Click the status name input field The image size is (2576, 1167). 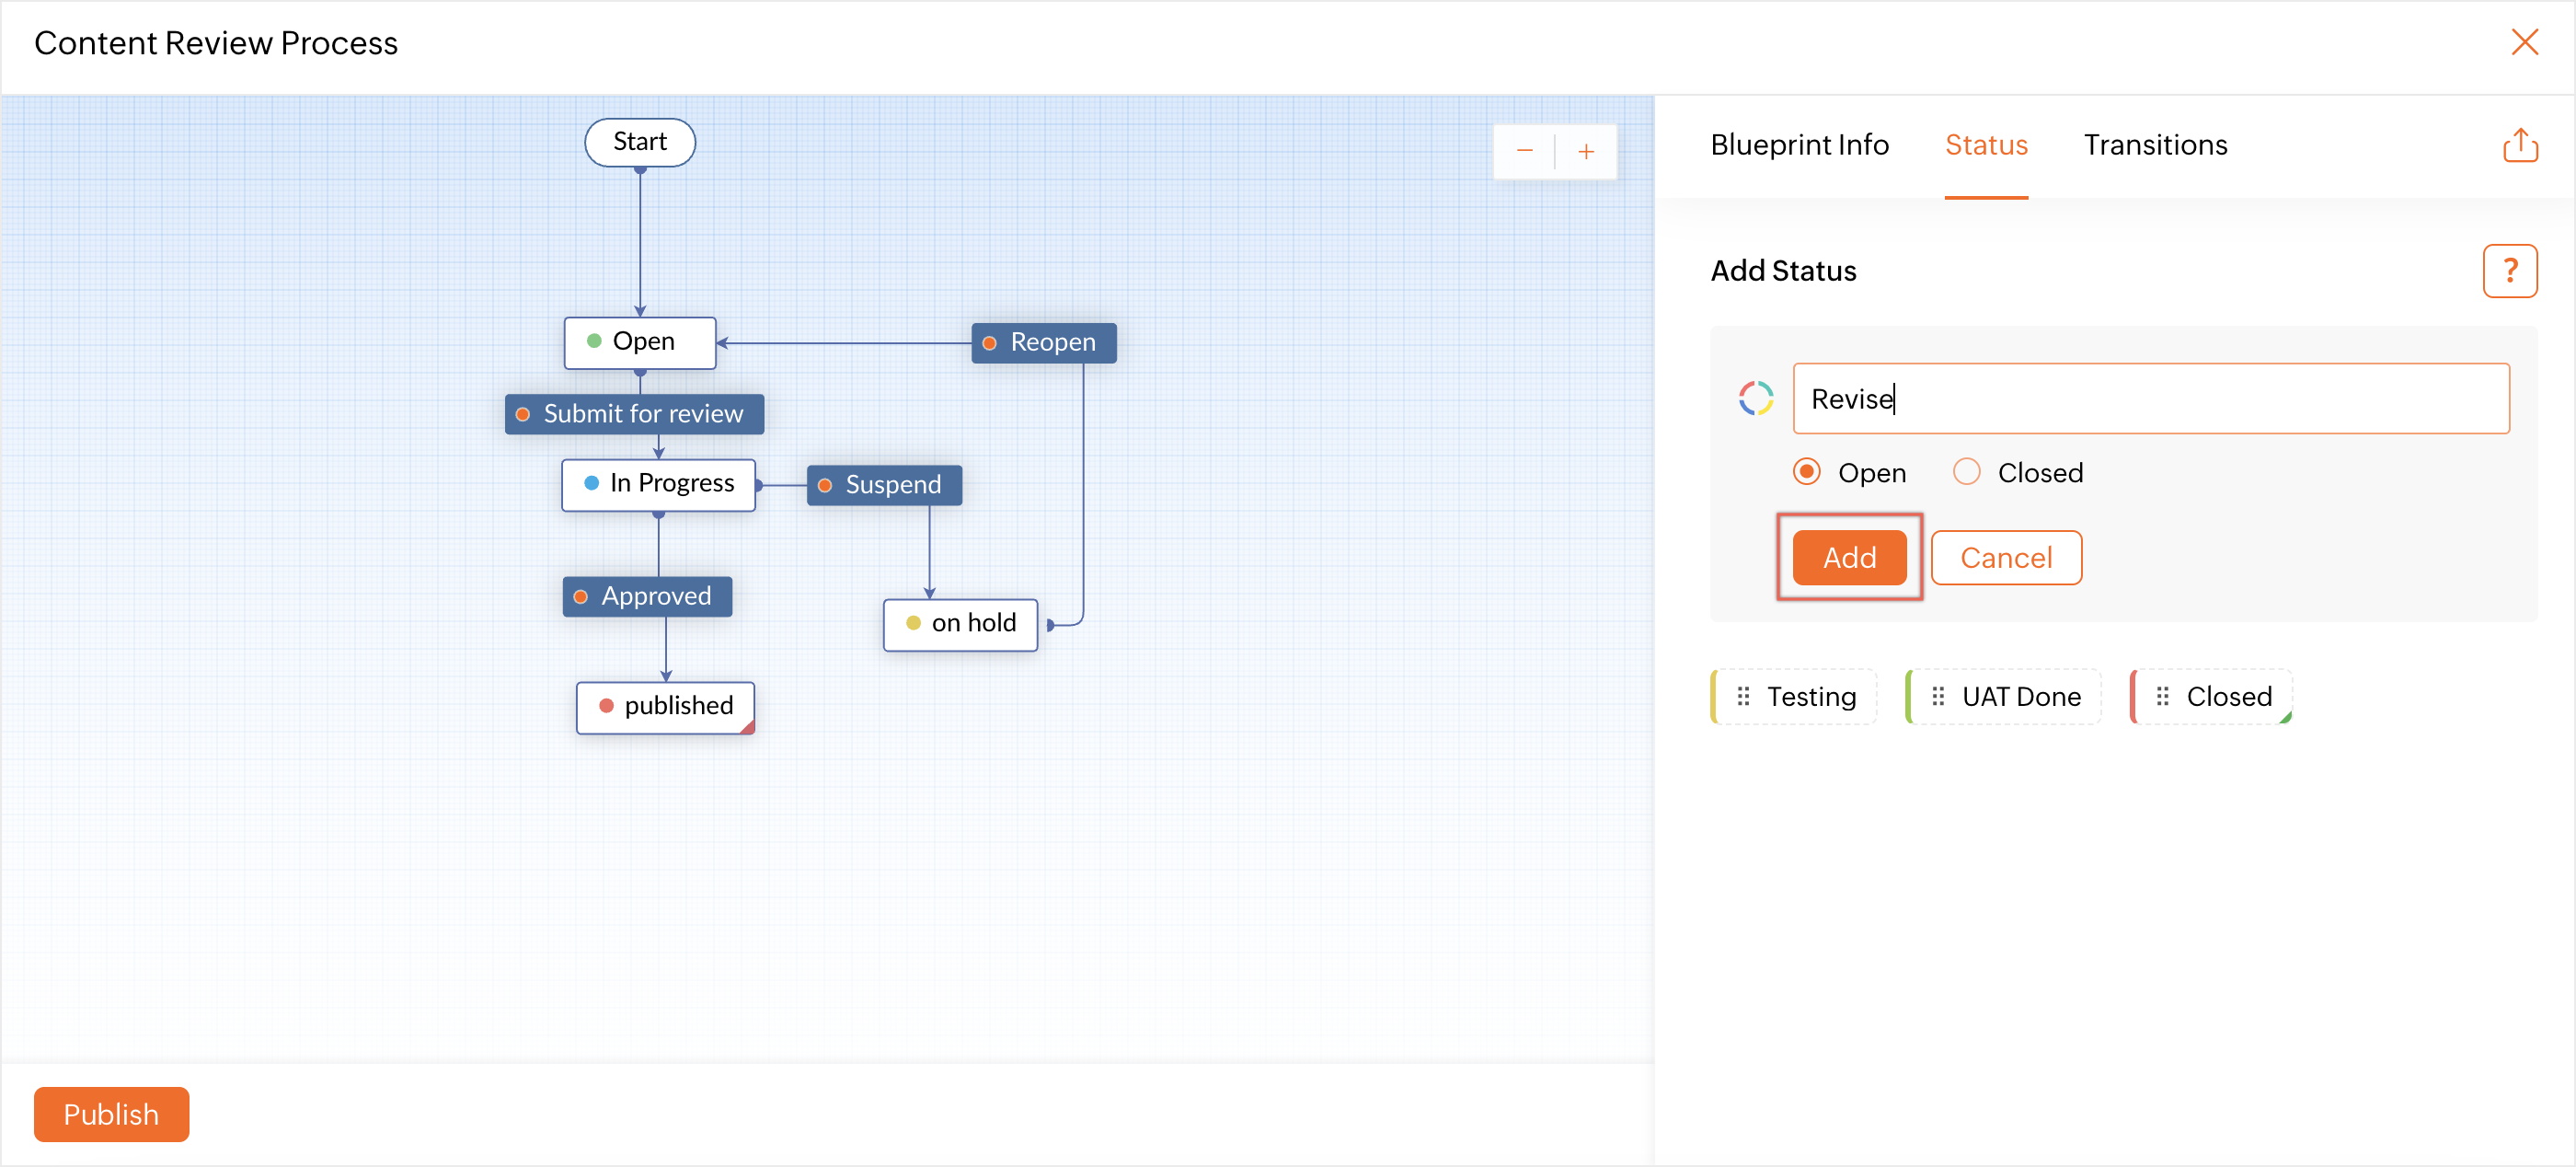tap(2150, 398)
